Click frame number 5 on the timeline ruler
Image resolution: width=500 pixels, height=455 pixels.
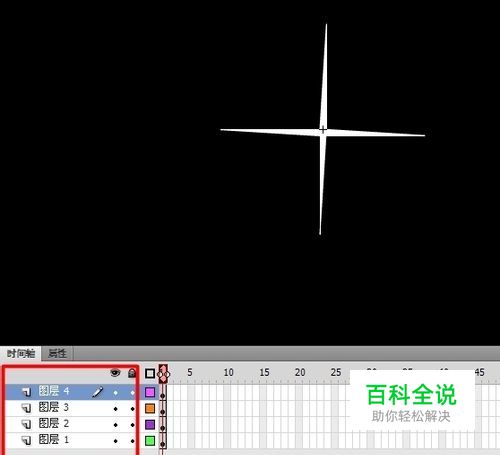click(190, 372)
